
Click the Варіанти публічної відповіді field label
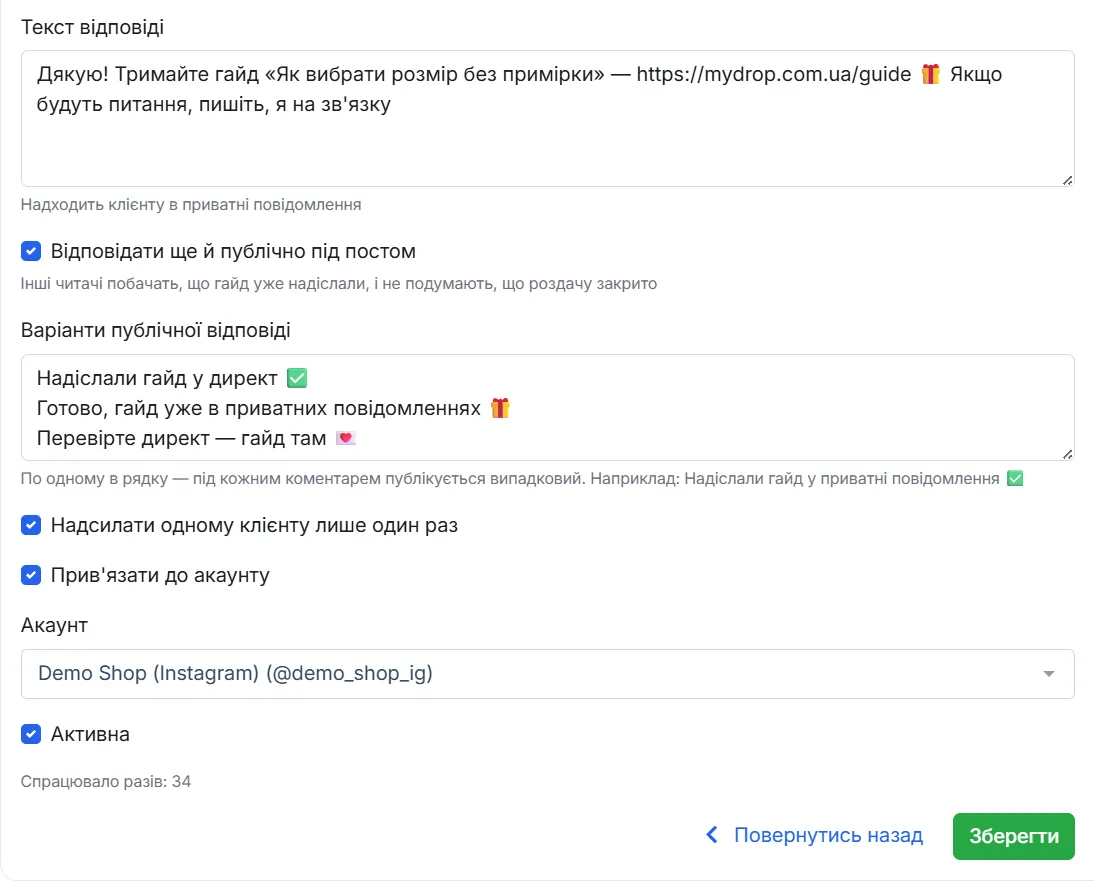pyautogui.click(x=156, y=330)
